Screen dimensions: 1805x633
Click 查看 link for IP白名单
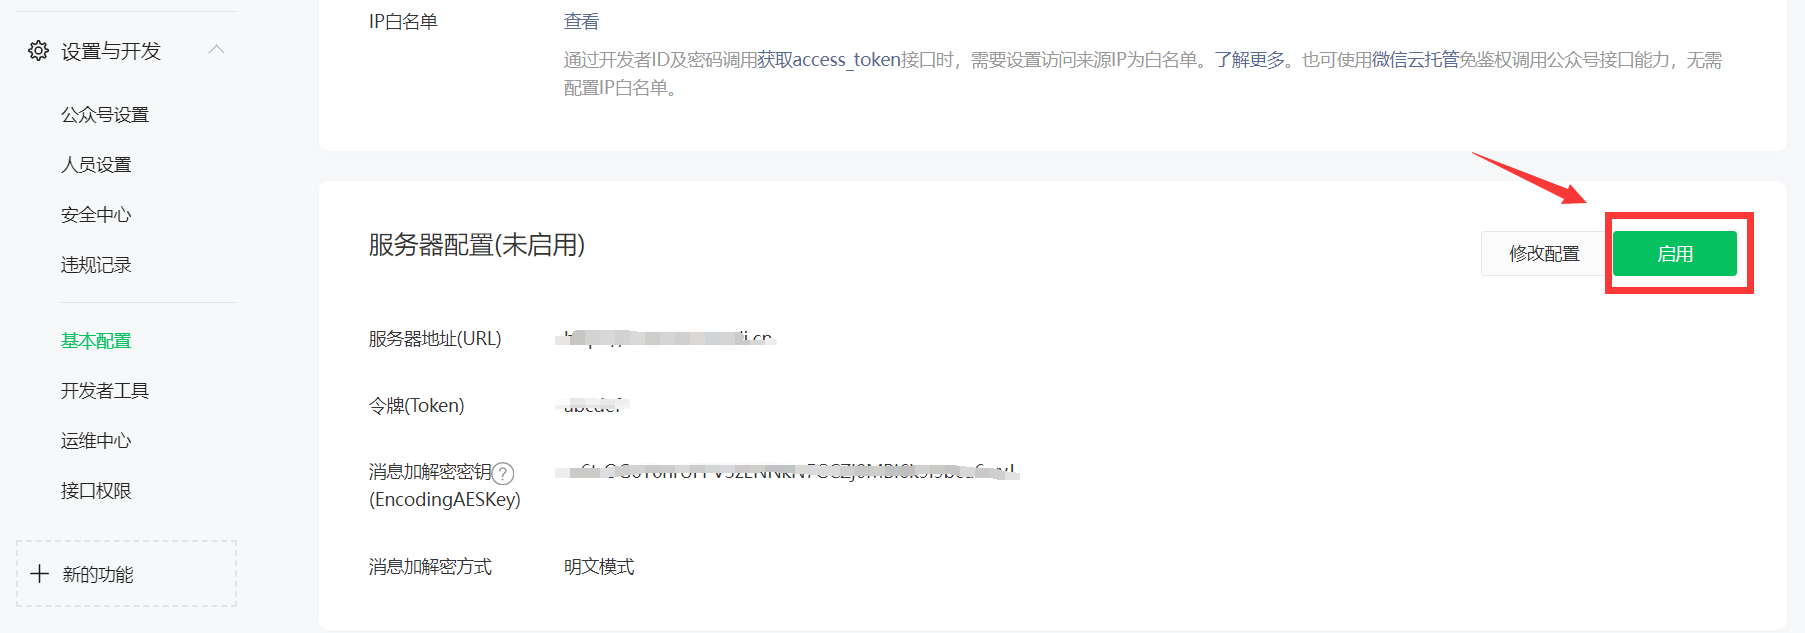coord(581,22)
